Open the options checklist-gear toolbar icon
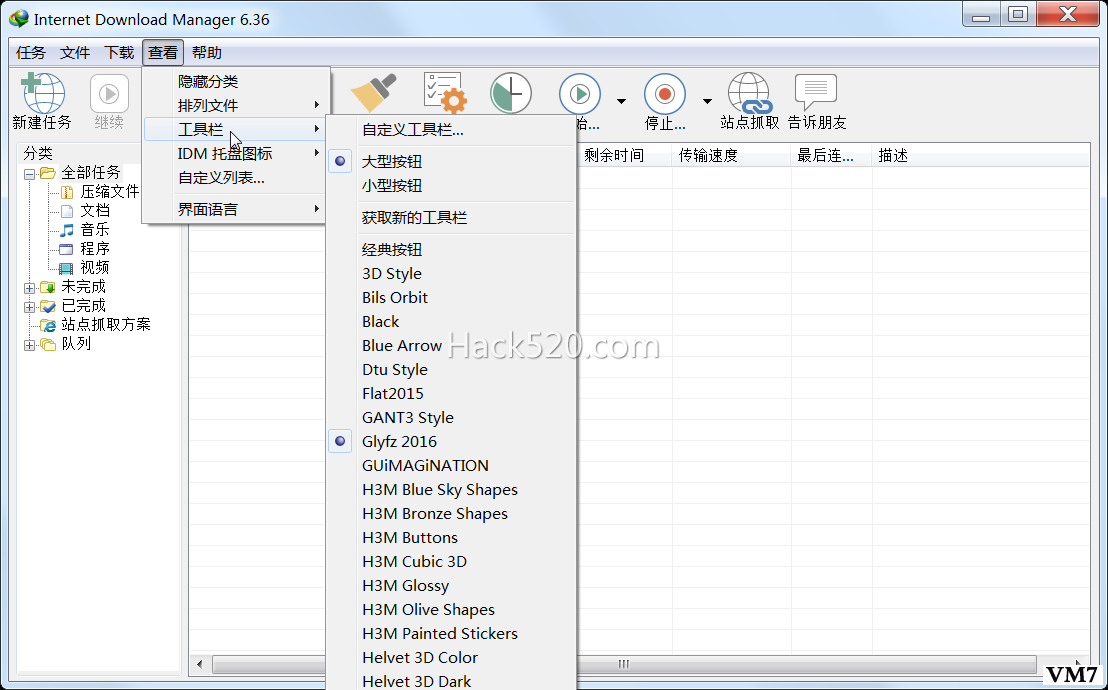The height and width of the screenshot is (690, 1108). coord(445,93)
